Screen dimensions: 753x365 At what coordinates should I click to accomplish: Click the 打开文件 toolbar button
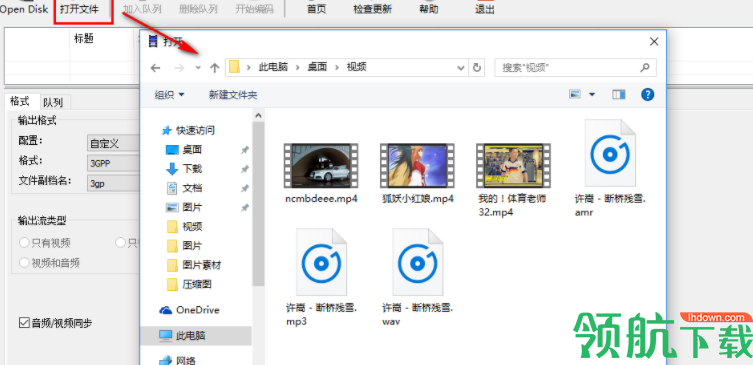coord(80,9)
